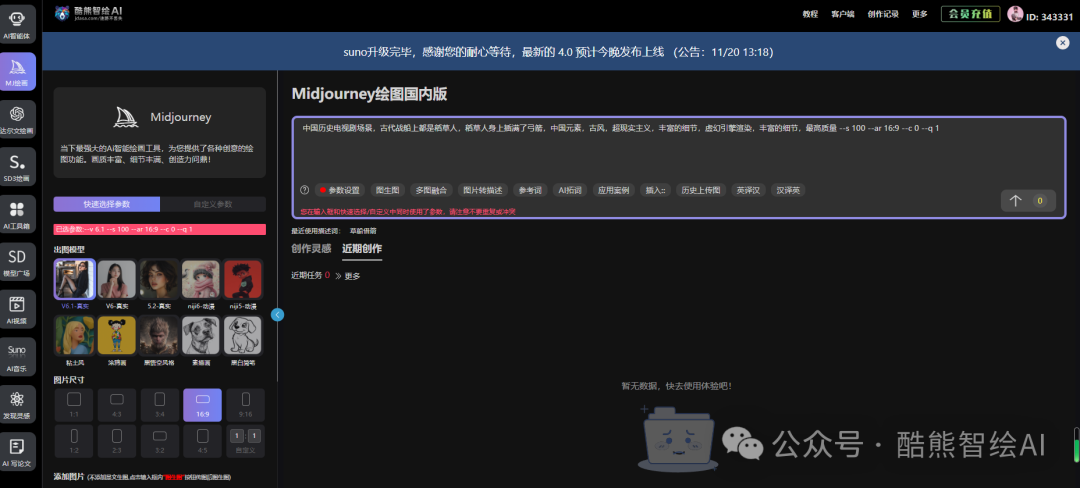The width and height of the screenshot is (1080, 488).
Task: Select the MJ绘画 sidebar icon
Action: click(x=18, y=71)
